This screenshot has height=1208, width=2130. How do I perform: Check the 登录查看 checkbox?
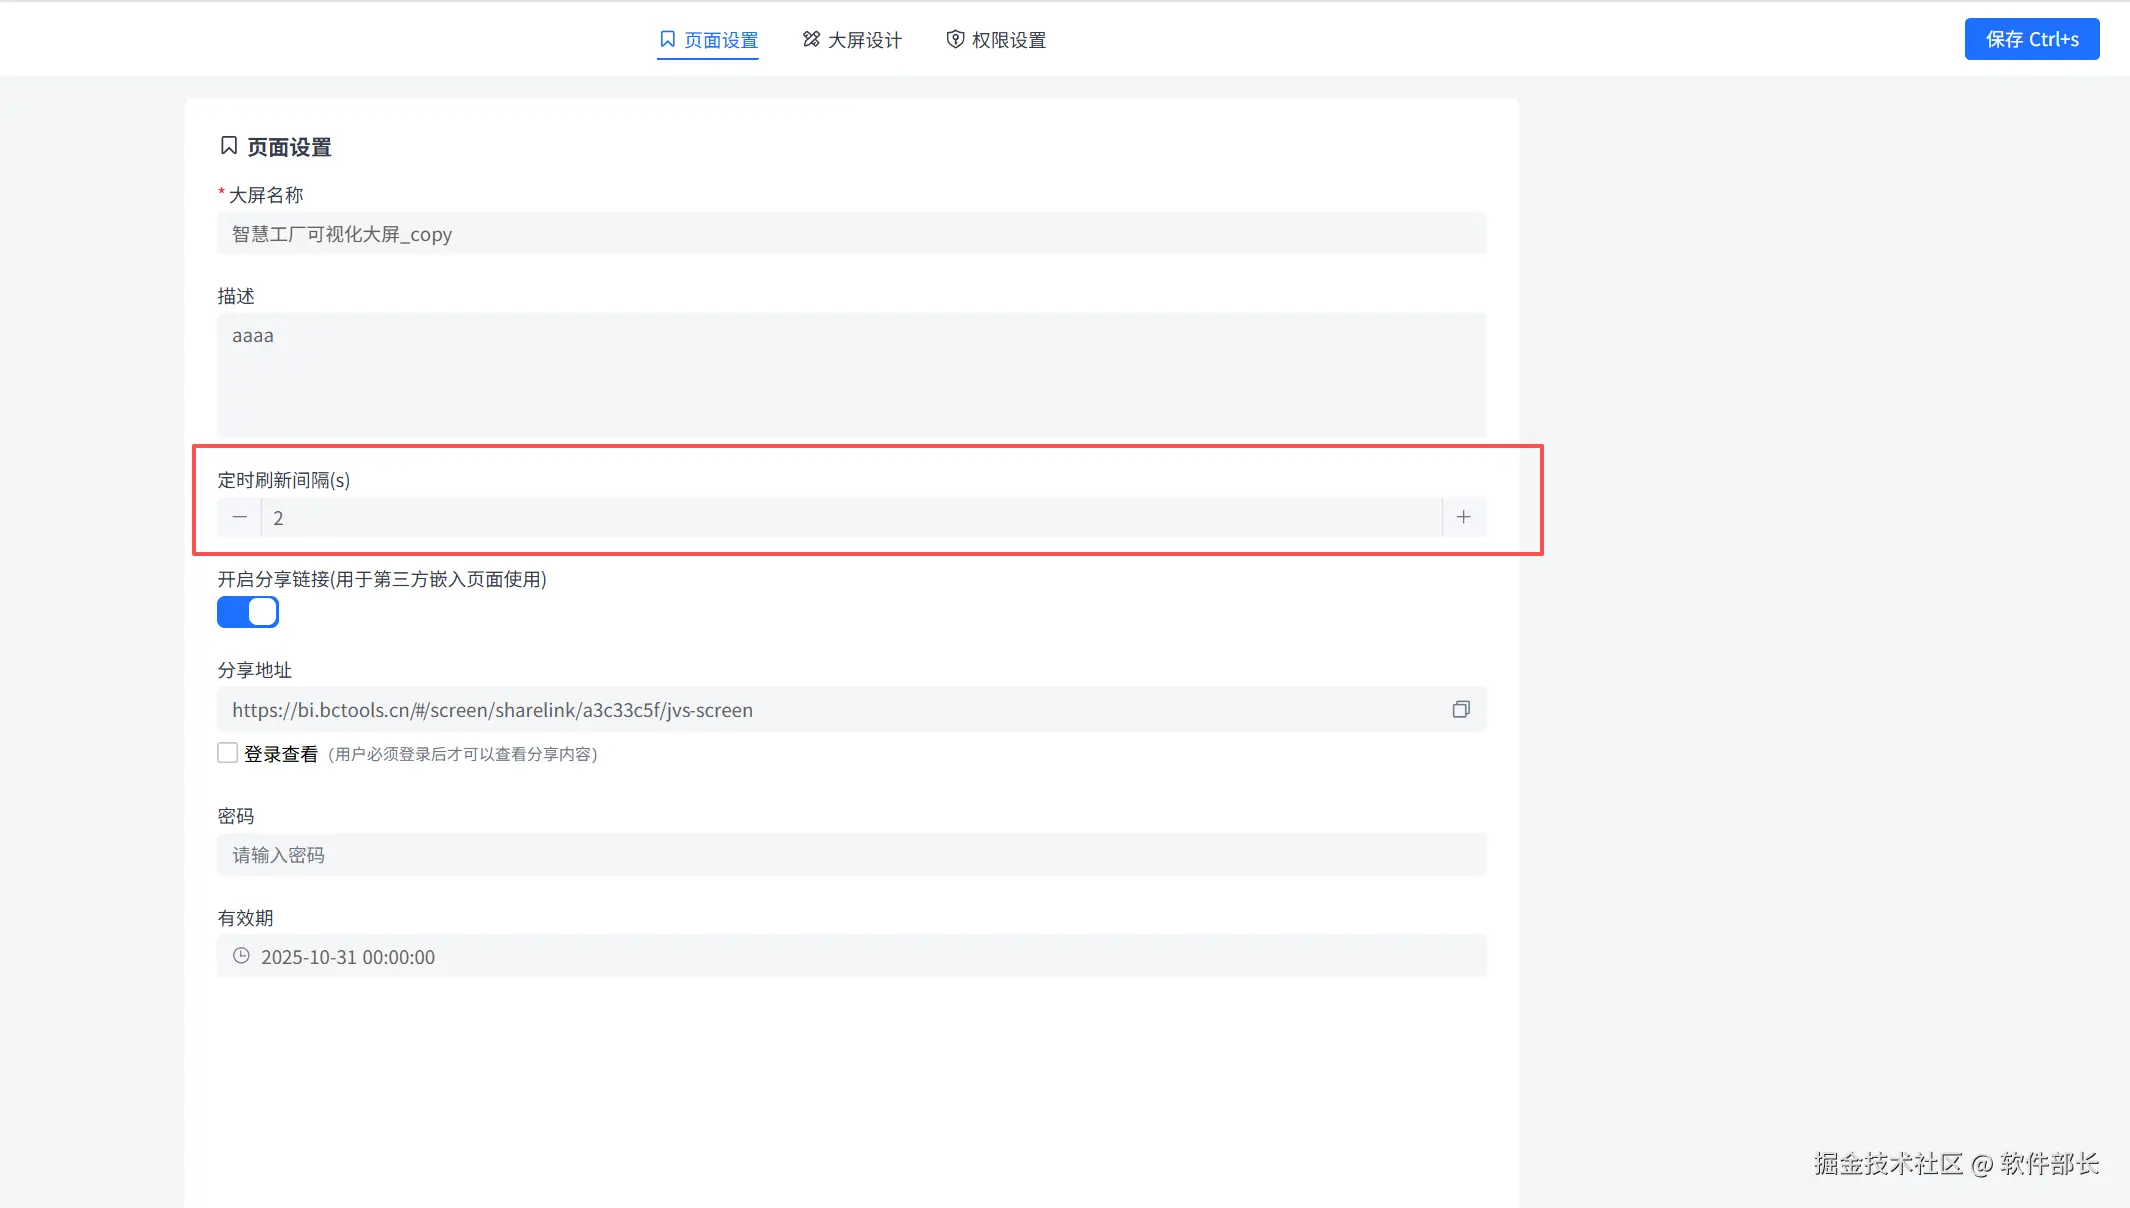click(228, 753)
